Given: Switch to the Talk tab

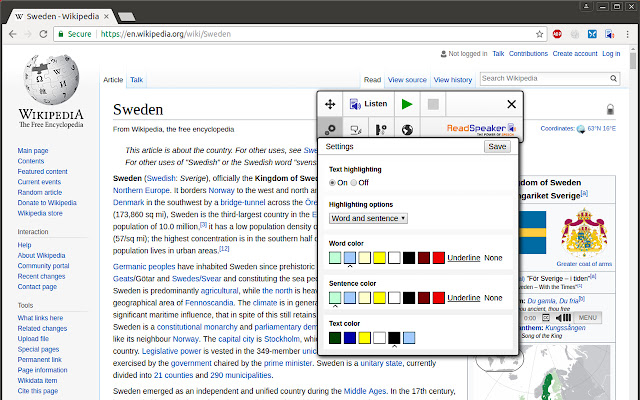Looking at the screenshot, I should (136, 80).
